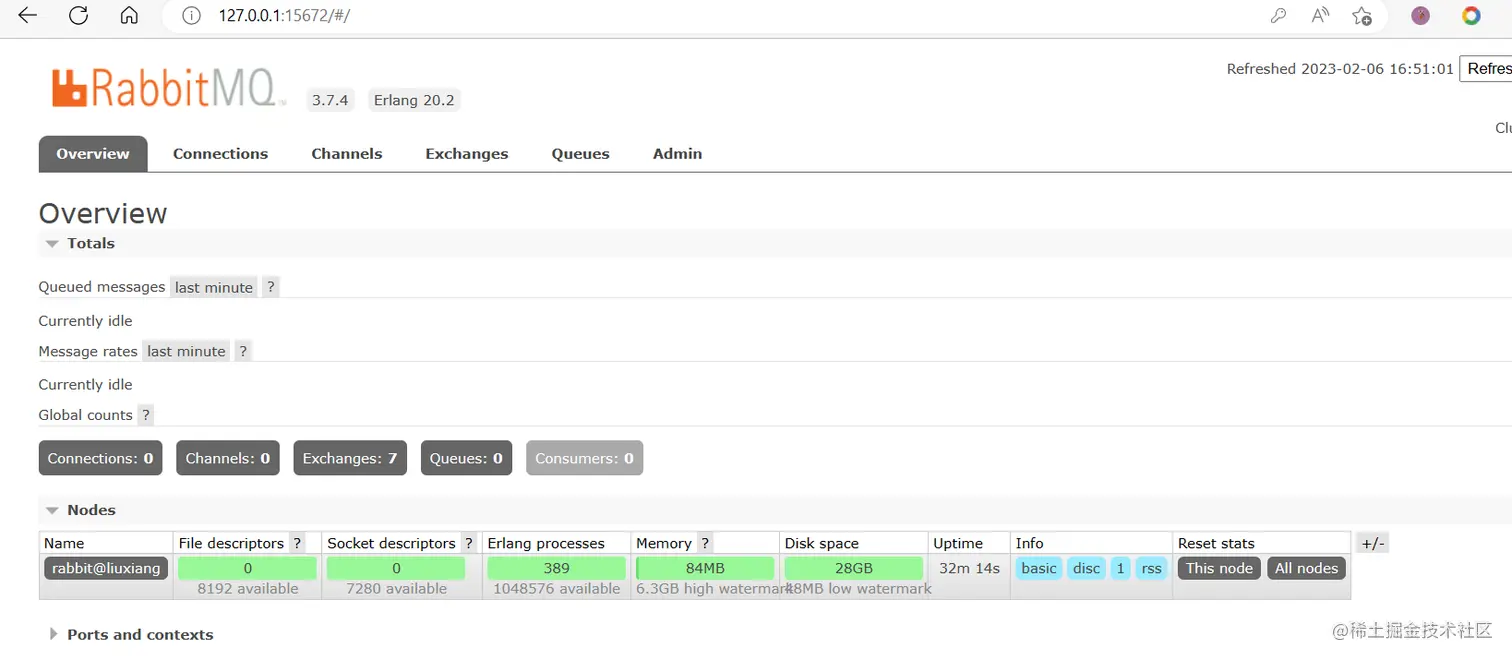Image resolution: width=1512 pixels, height=660 pixels.
Task: Click the browser back arrow
Action: pos(27,15)
